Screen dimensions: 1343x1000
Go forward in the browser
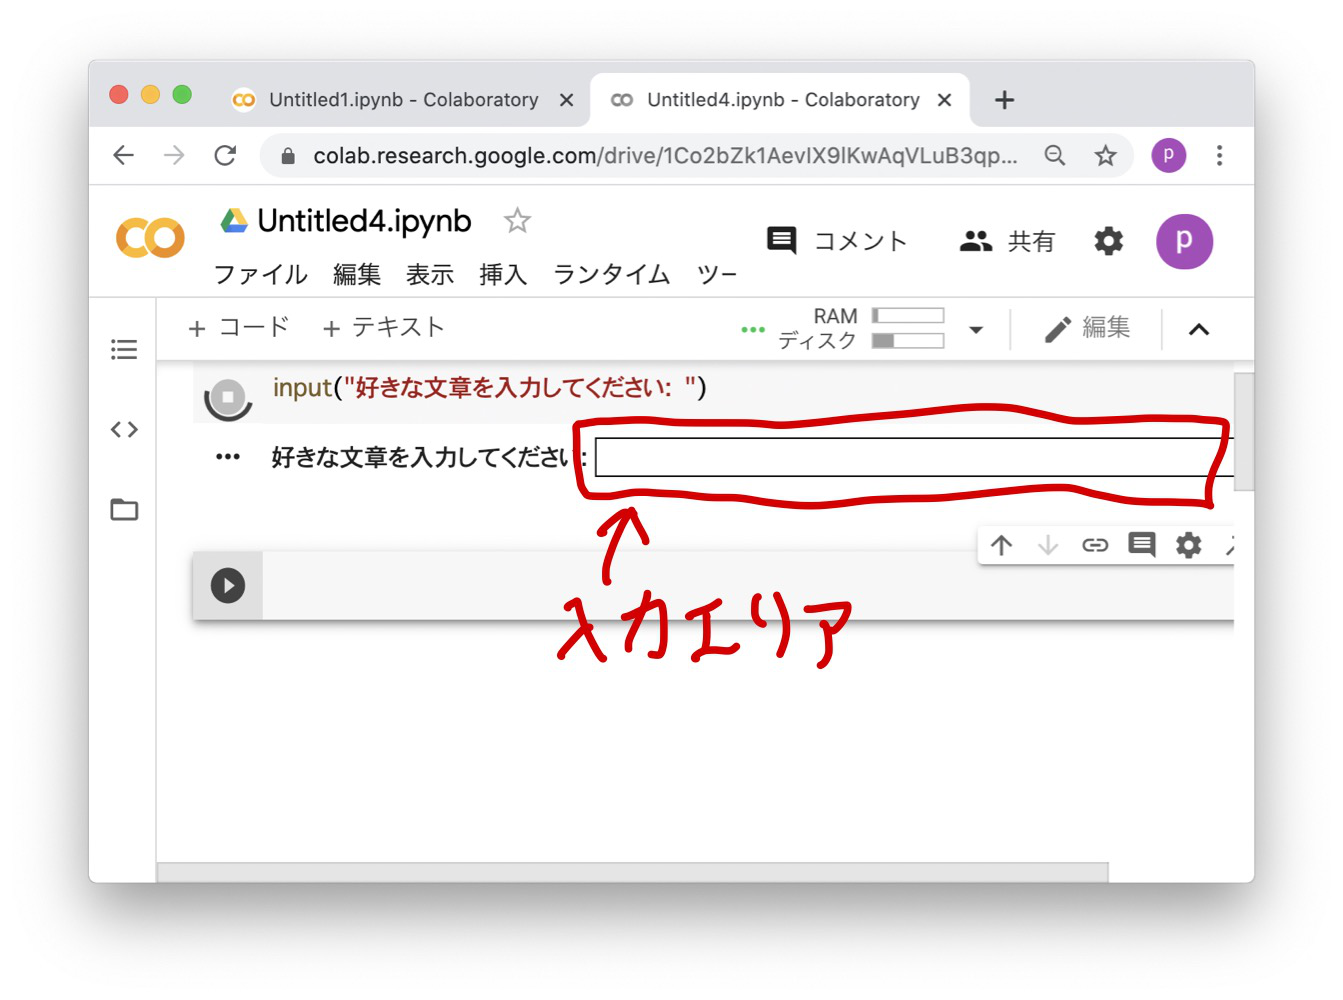click(x=174, y=155)
